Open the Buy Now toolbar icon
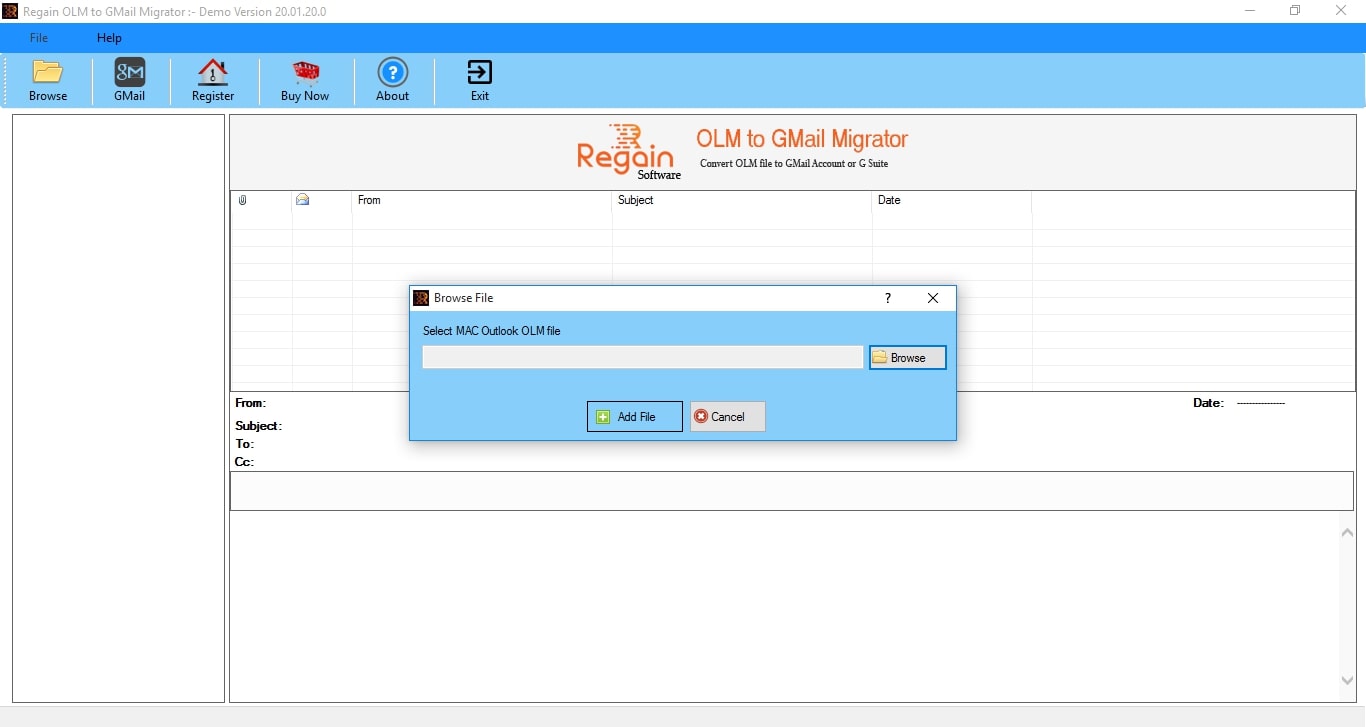The width and height of the screenshot is (1366, 727). 304,80
